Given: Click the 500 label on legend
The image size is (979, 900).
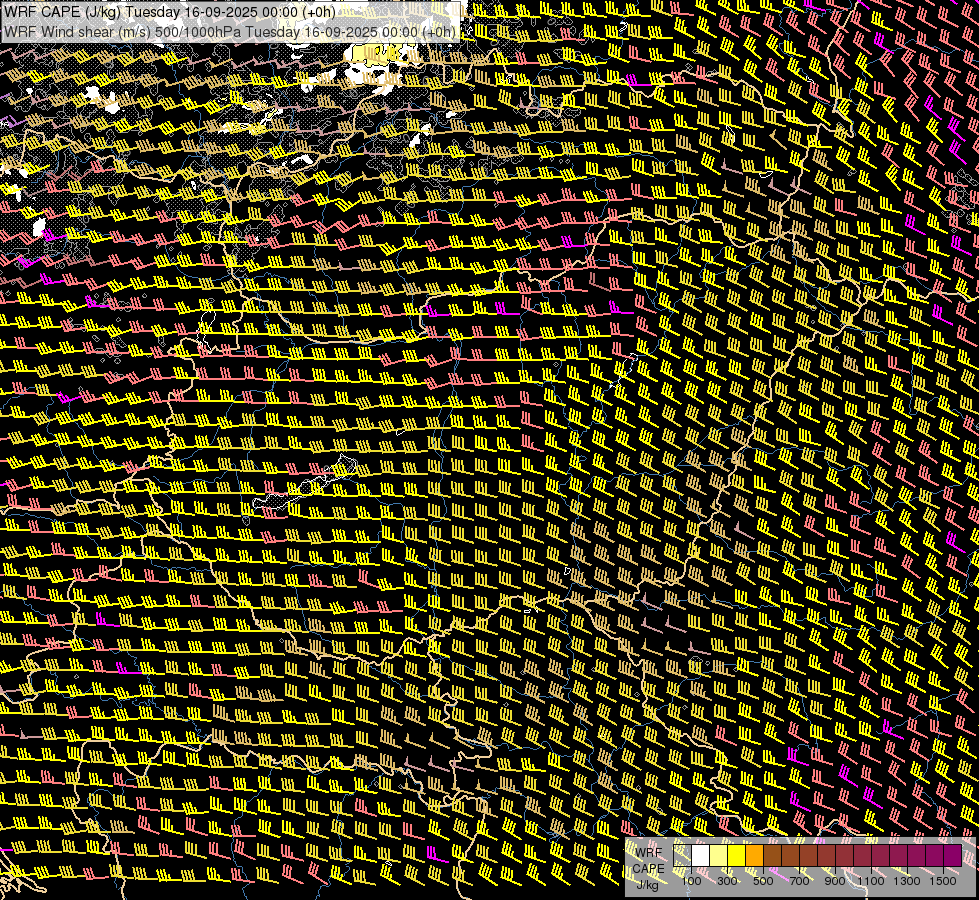Looking at the screenshot, I should point(763,881).
